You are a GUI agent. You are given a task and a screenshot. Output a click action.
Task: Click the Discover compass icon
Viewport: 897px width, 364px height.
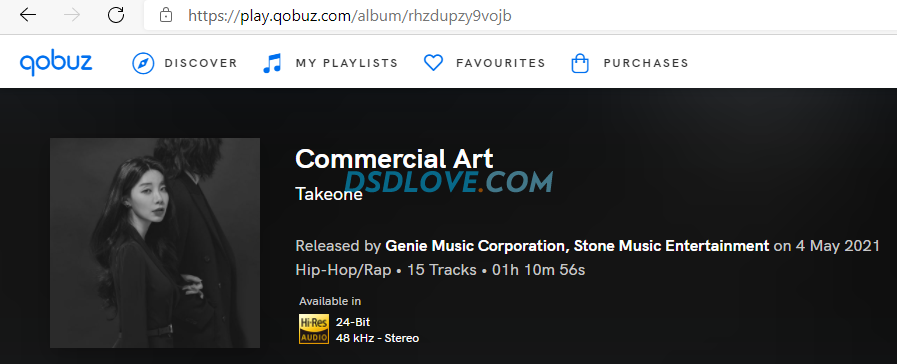tap(143, 63)
